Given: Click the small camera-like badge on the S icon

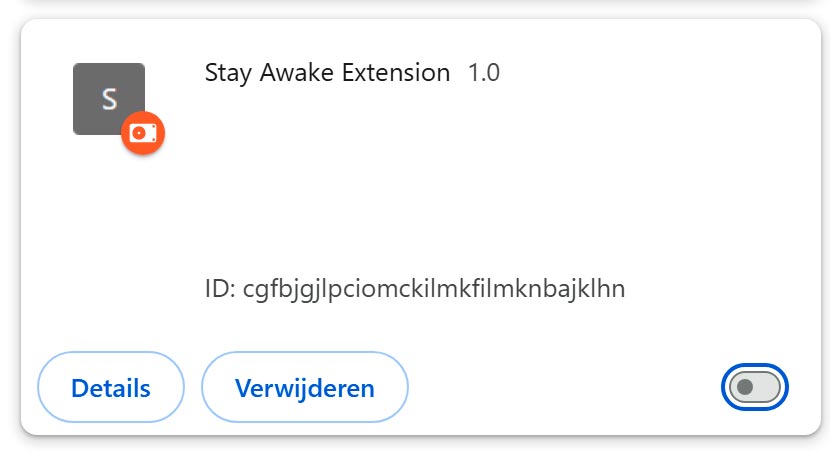Looking at the screenshot, I should [x=143, y=133].
